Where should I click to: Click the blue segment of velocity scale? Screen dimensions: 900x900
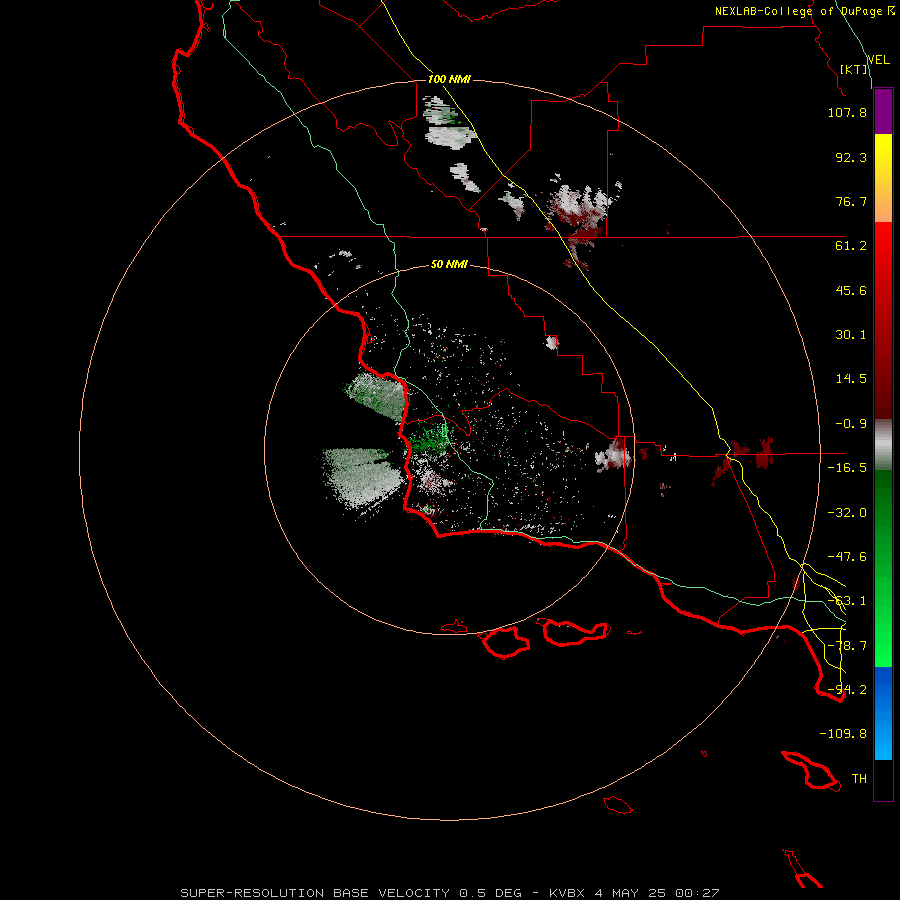(883, 713)
